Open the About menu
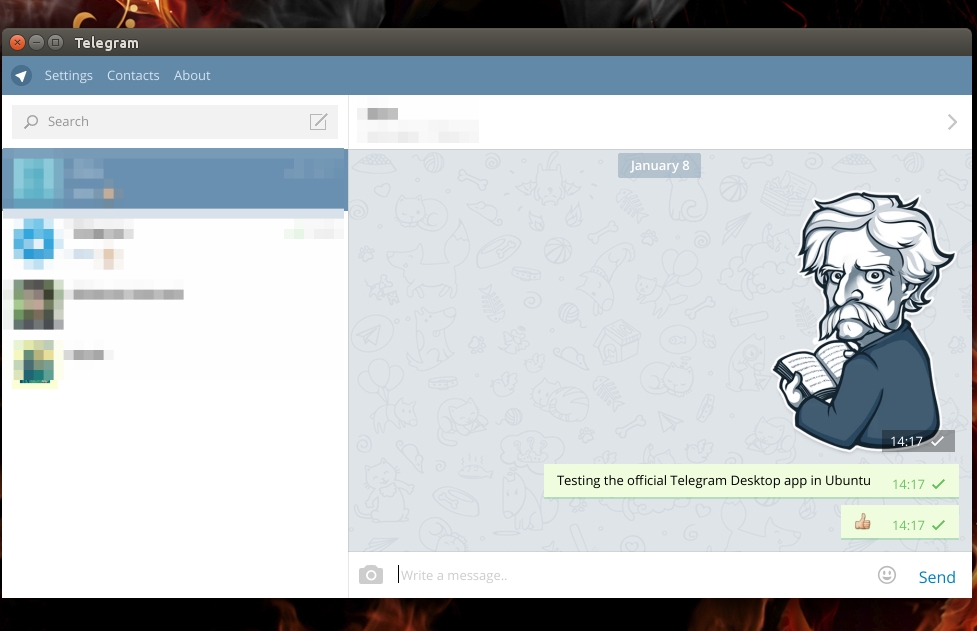The image size is (977, 631). coord(192,76)
